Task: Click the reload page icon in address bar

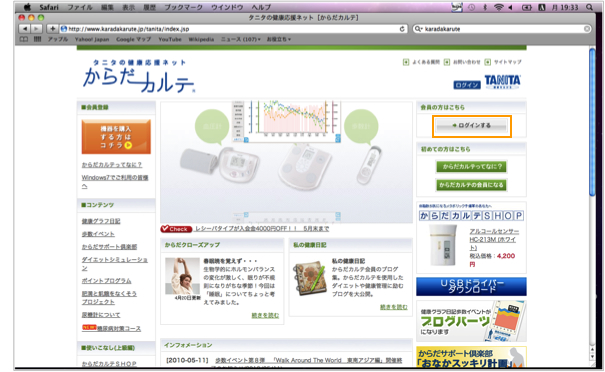Action: pos(402,29)
